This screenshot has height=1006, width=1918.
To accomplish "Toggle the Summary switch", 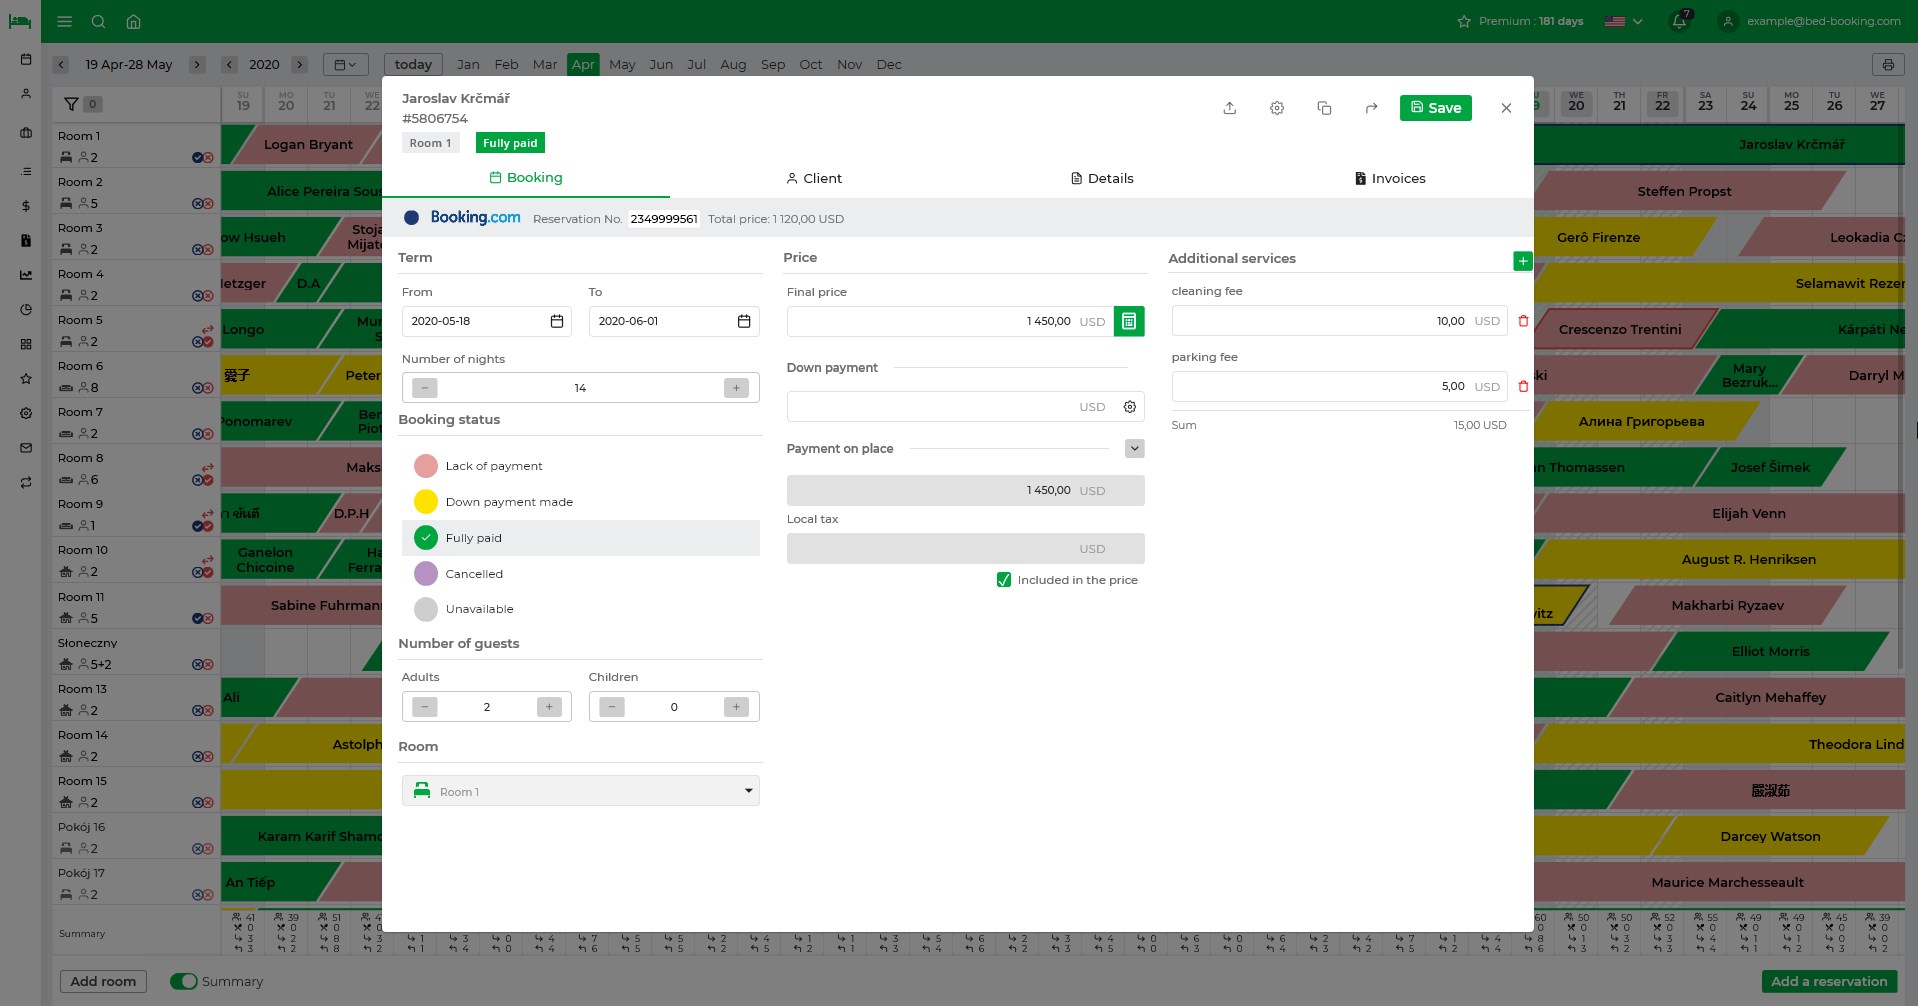I will click(x=184, y=982).
